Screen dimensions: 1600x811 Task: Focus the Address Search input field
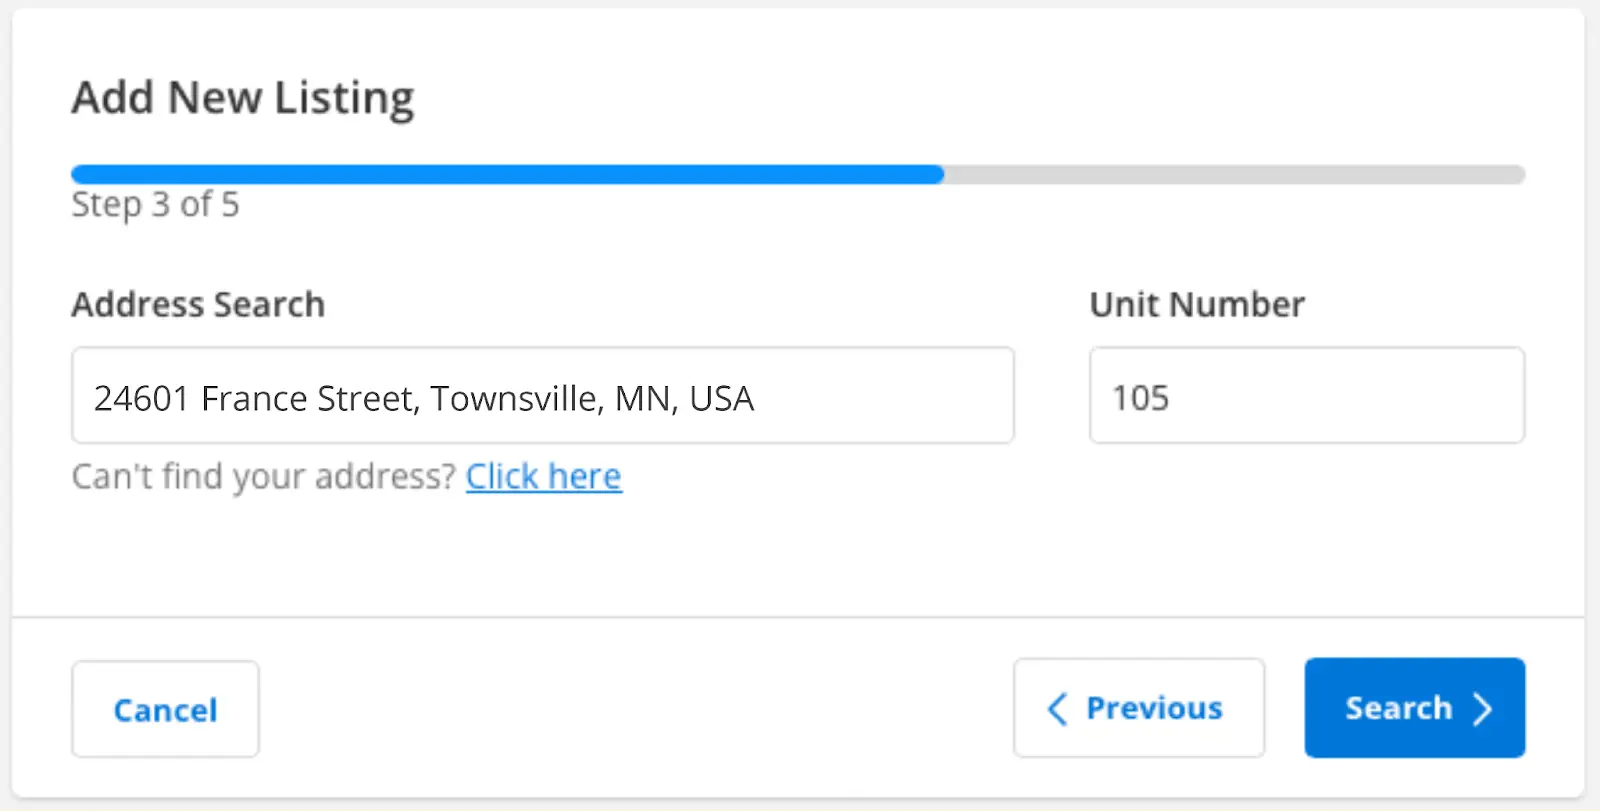(543, 395)
